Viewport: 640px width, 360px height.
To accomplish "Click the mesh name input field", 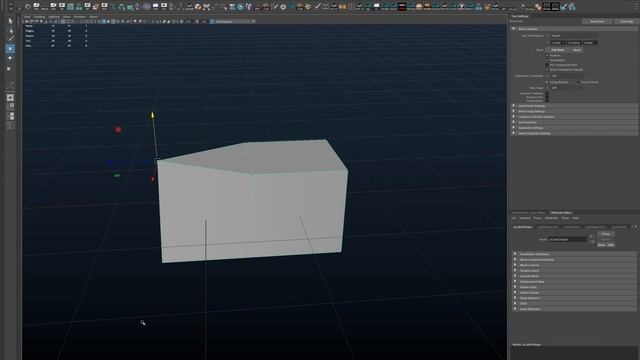I will [568, 239].
